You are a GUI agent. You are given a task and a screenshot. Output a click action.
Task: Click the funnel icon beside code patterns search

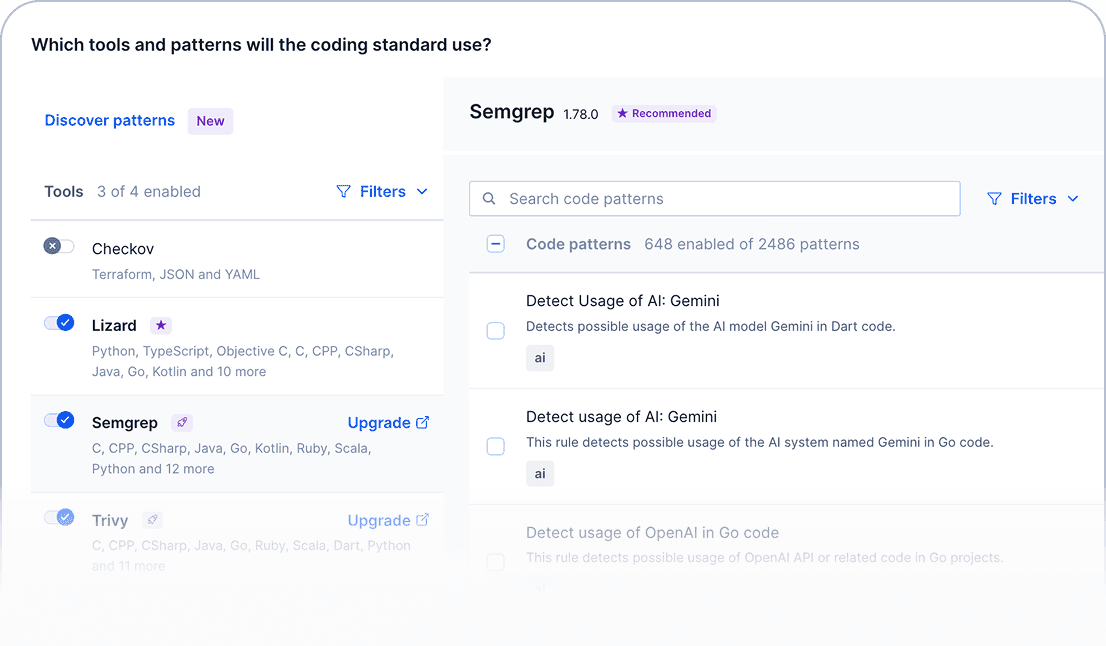pyautogui.click(x=994, y=199)
